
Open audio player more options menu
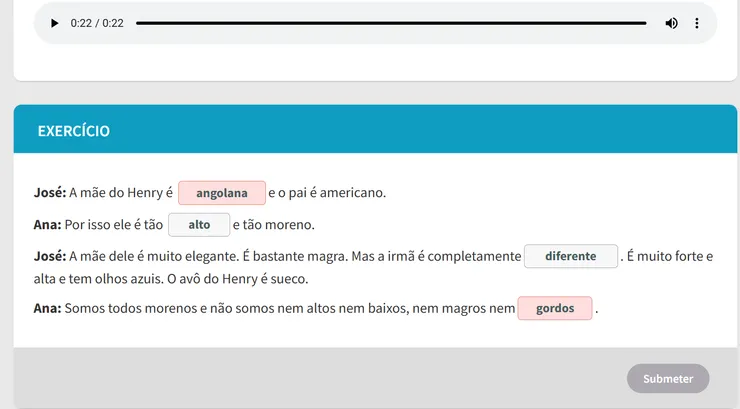tap(697, 23)
